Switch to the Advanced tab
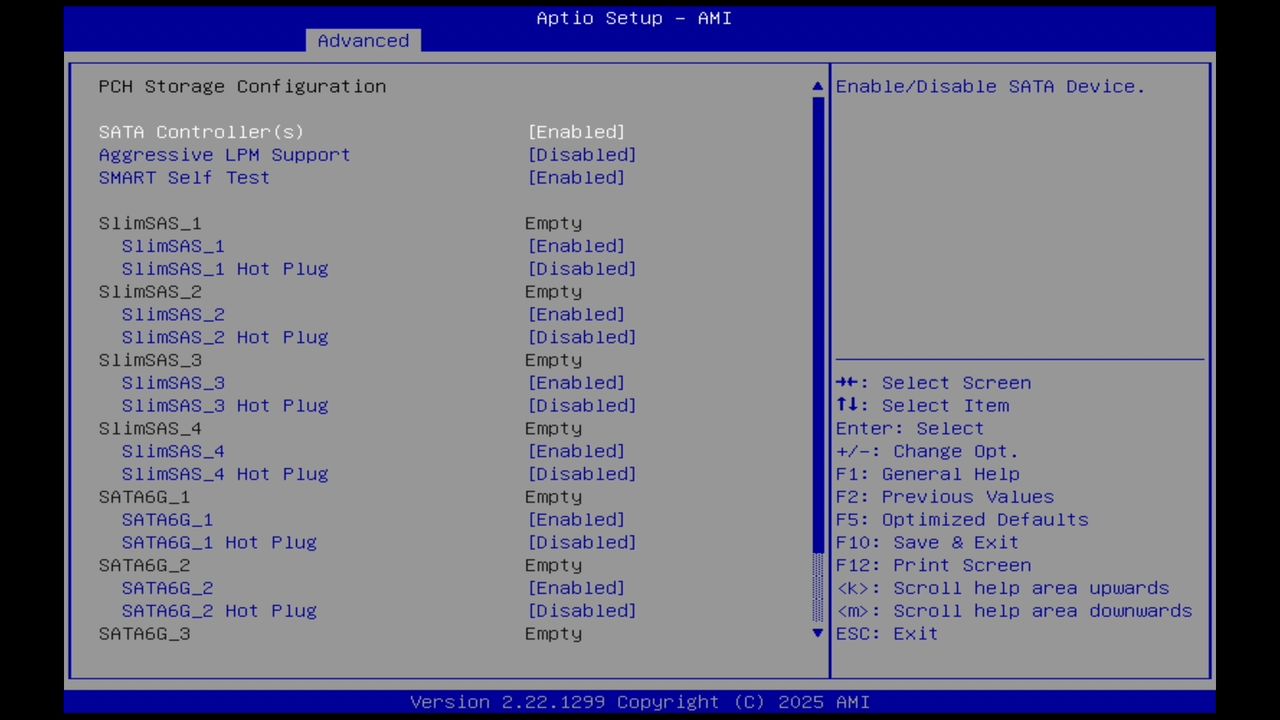 [x=363, y=40]
